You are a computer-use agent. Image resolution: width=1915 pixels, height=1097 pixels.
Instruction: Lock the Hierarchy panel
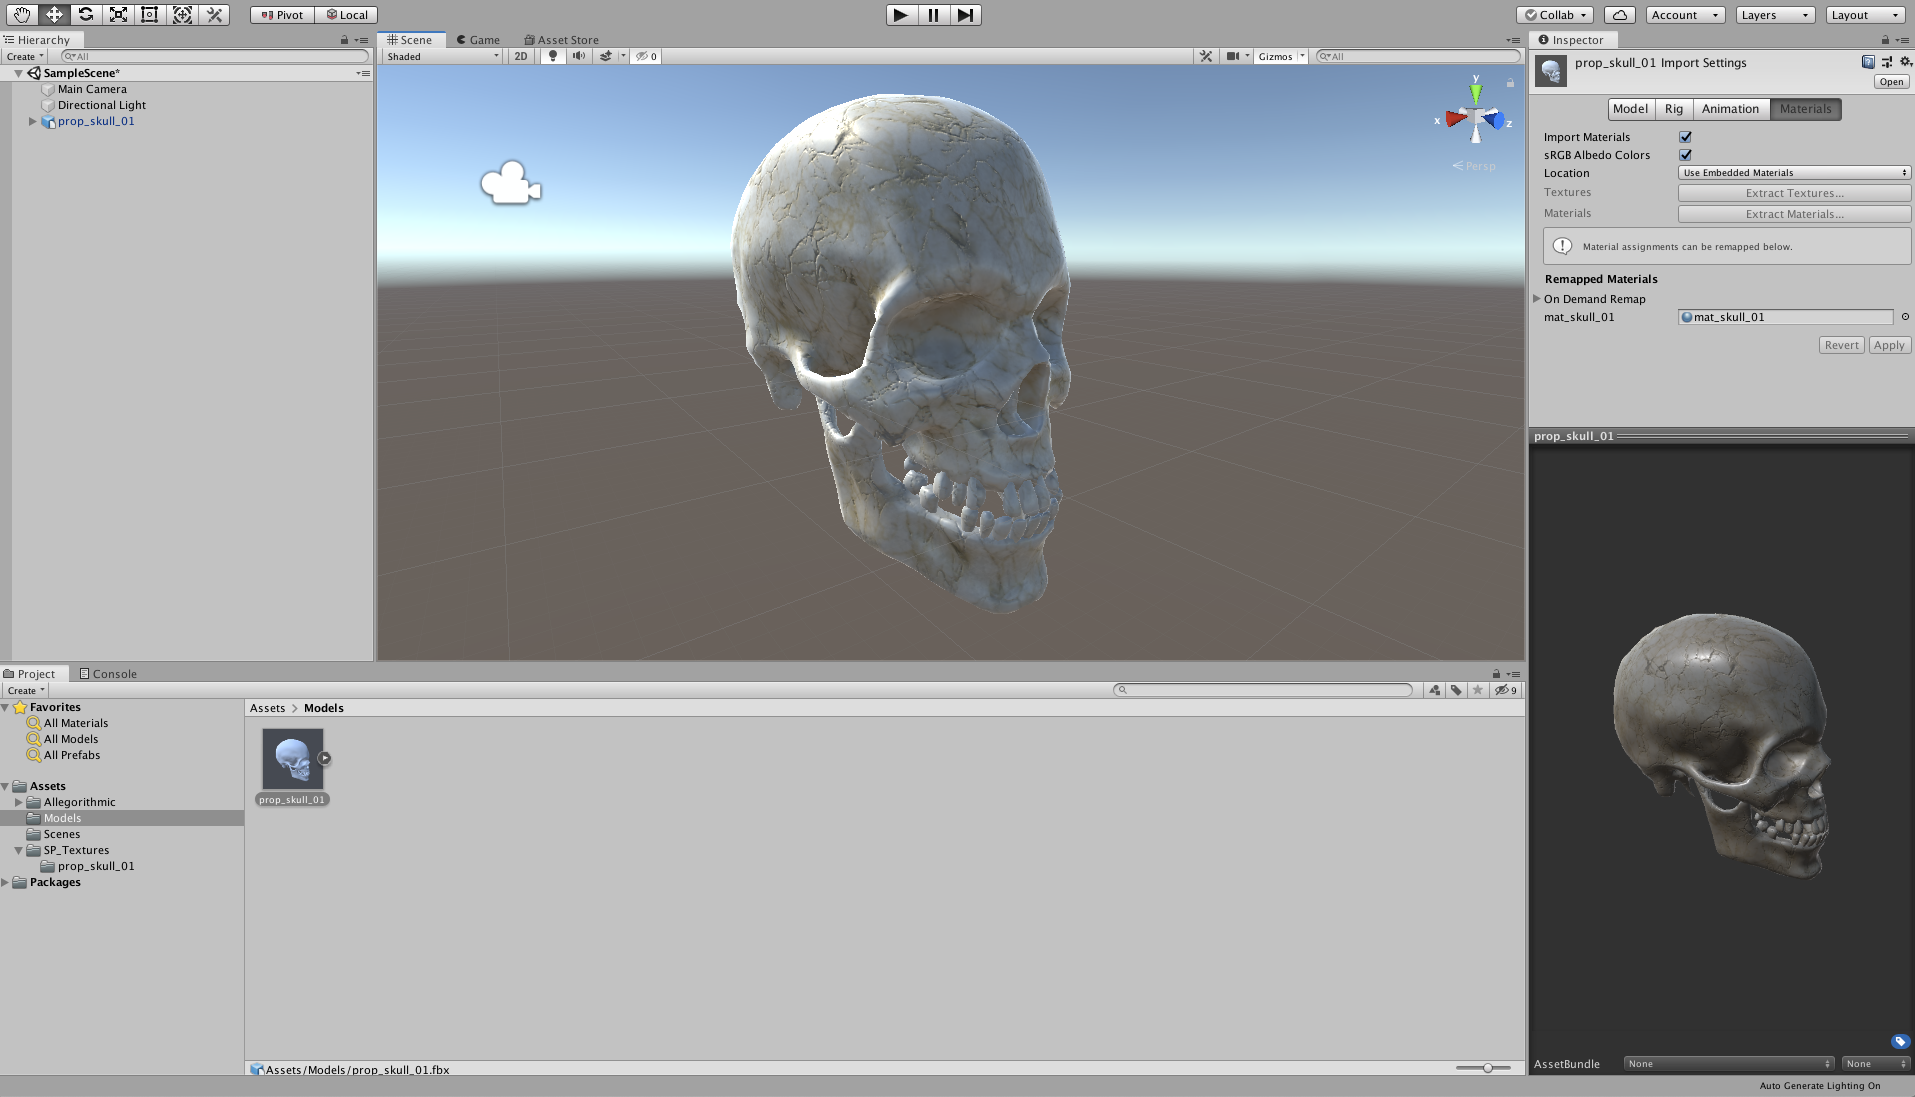coord(344,40)
